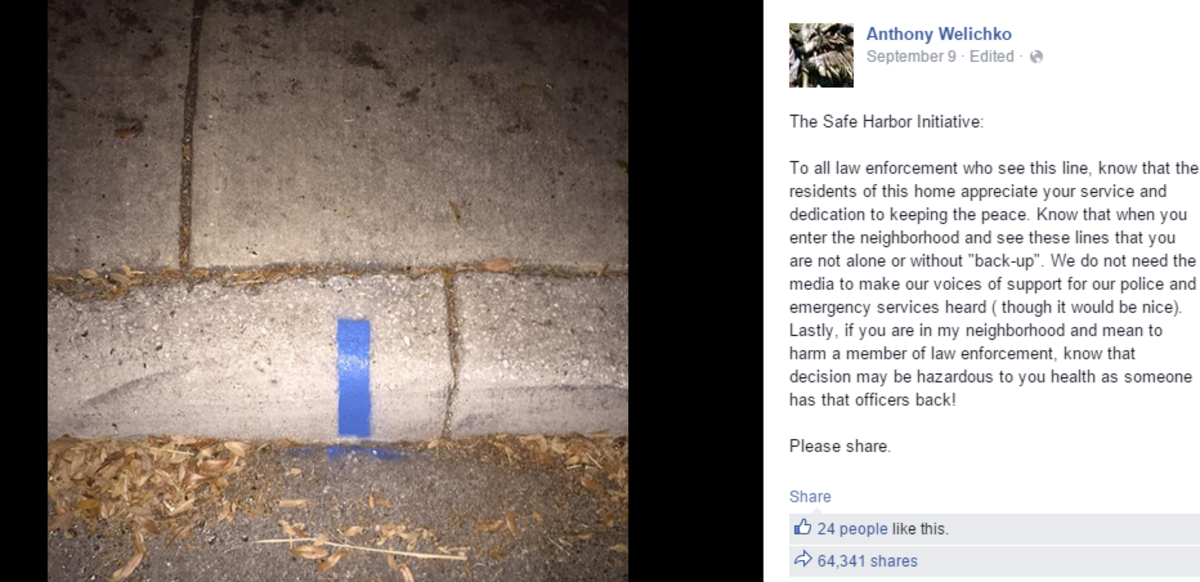
Task: Click the black margin left of photo
Action: [24, 291]
